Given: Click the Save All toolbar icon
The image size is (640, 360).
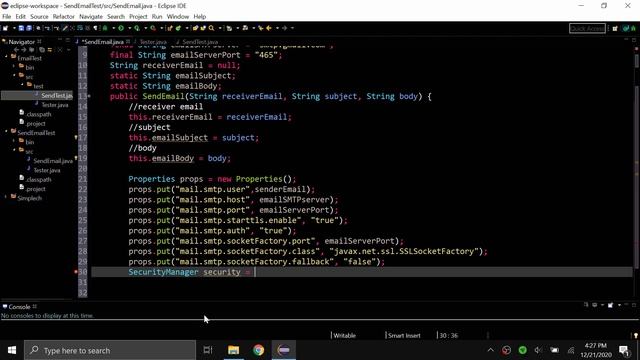Looking at the screenshot, I should [x=29, y=28].
